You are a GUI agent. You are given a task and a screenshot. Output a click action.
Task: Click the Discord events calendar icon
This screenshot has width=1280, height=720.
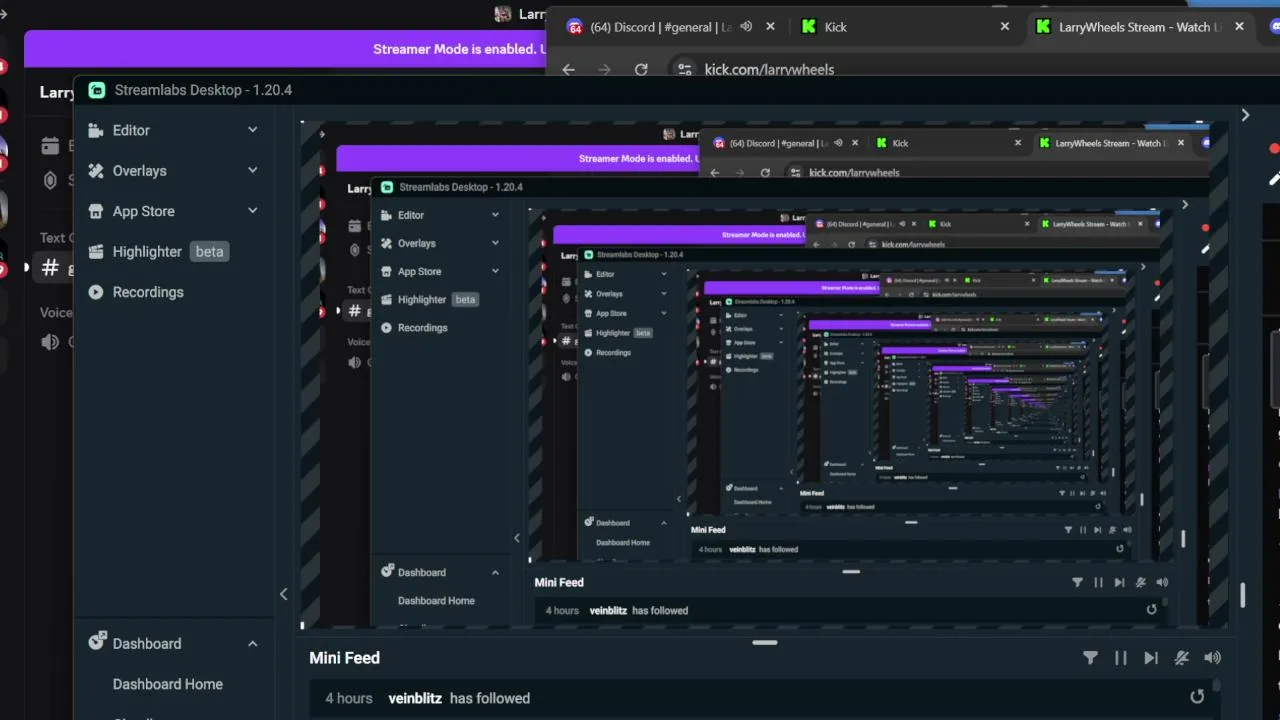50,146
